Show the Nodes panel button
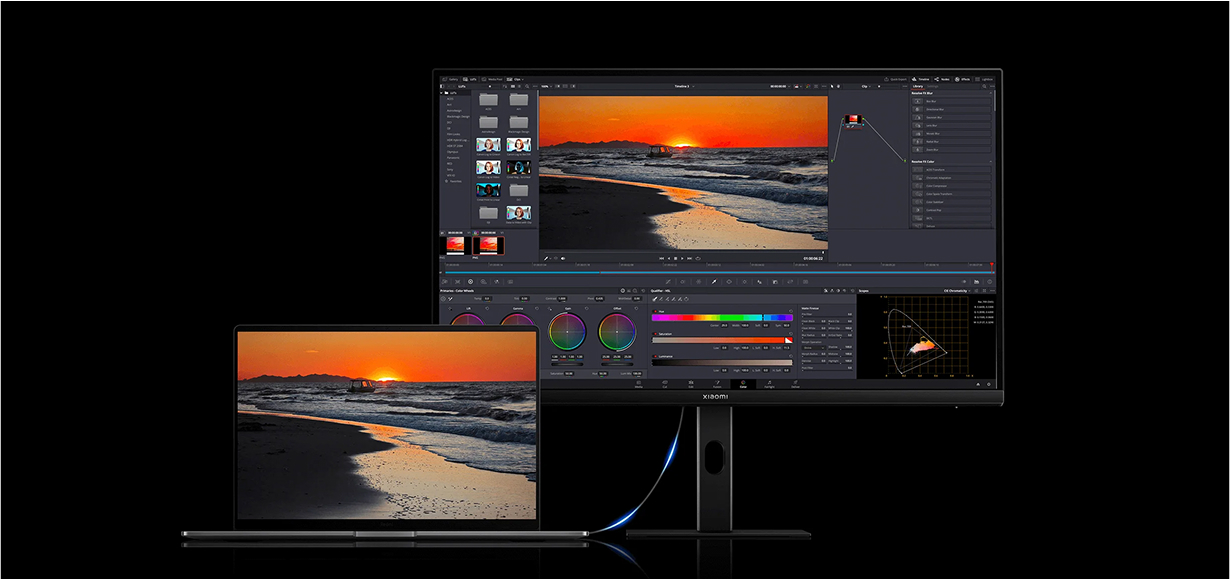Screen dimensions: 1230x580 coord(941,78)
